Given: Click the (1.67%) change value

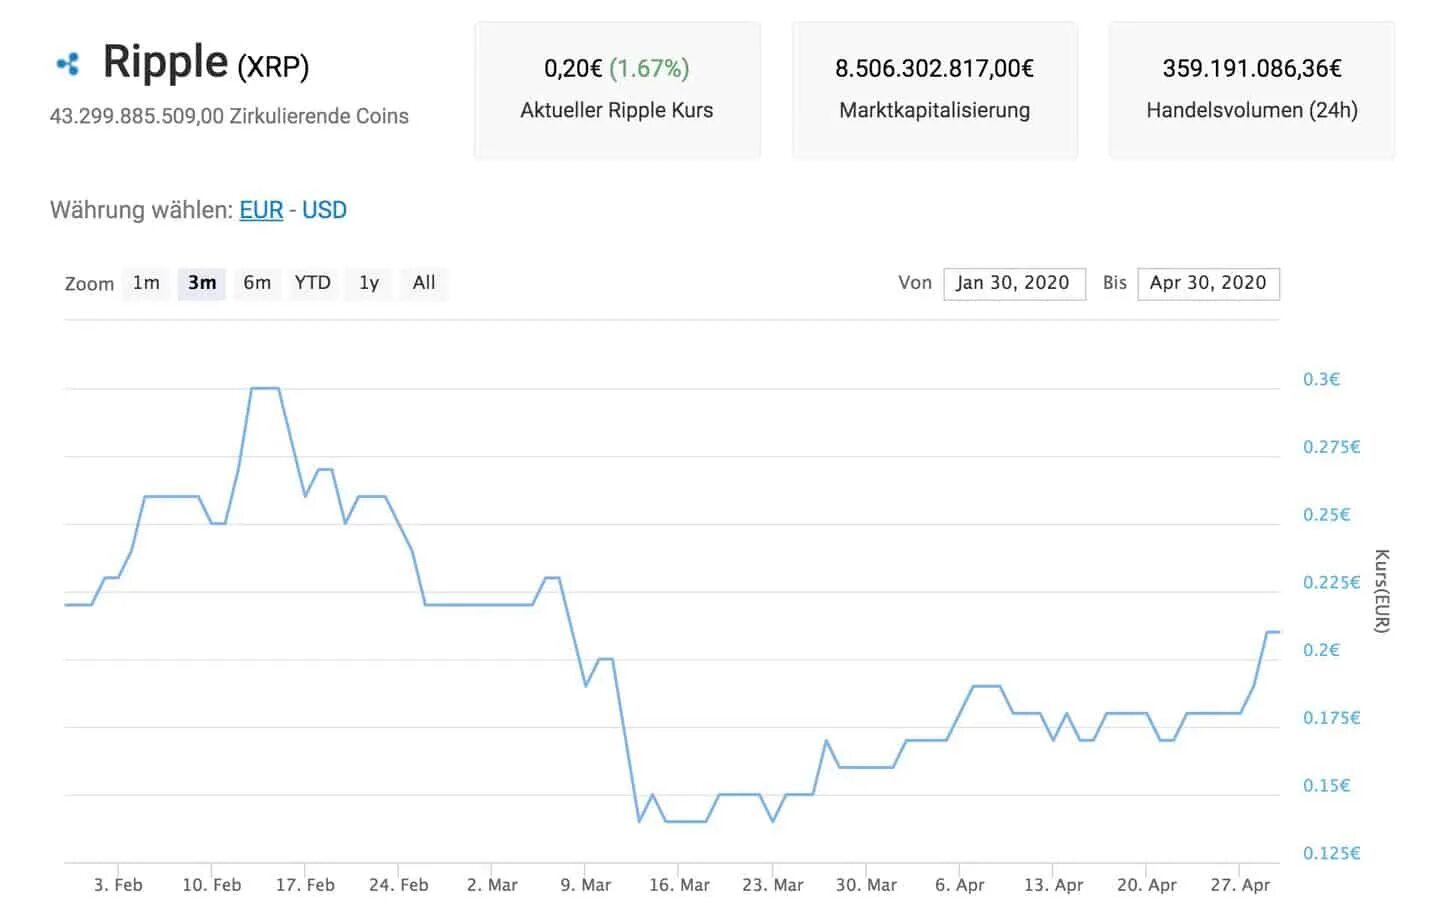Looking at the screenshot, I should [649, 69].
